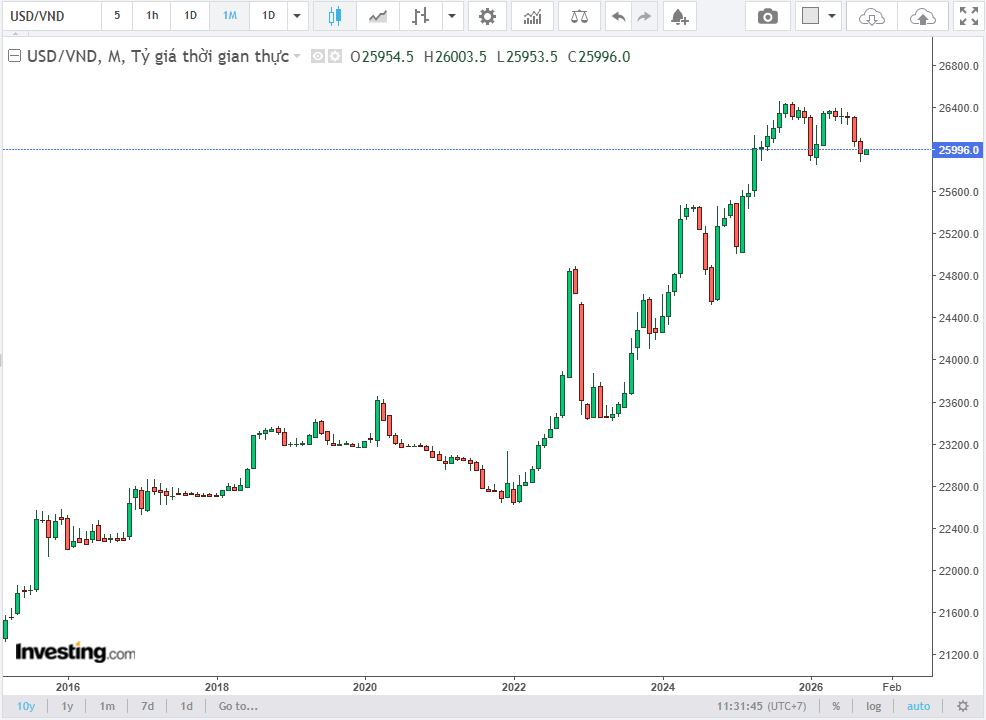Click the USD/VND symbol search field
Screen dimensions: 986x720
coord(52,16)
